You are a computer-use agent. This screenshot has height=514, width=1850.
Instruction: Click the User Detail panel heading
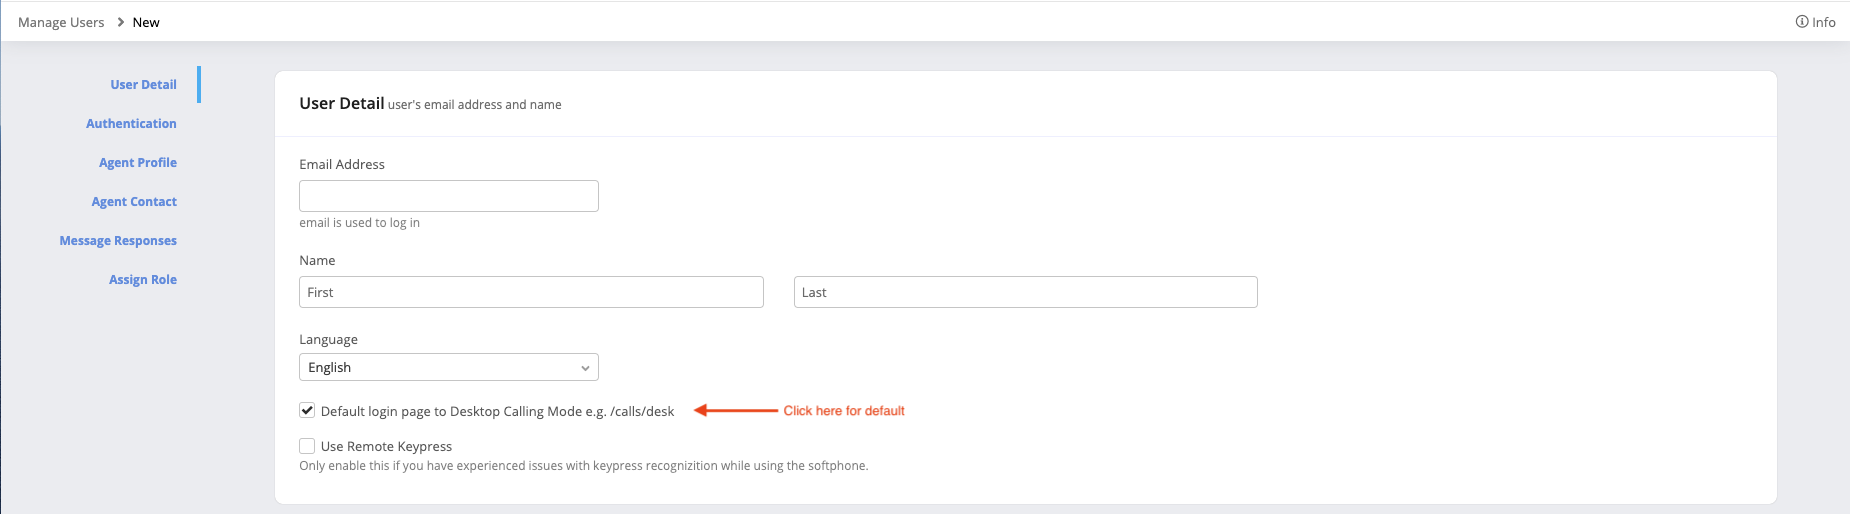tap(341, 103)
